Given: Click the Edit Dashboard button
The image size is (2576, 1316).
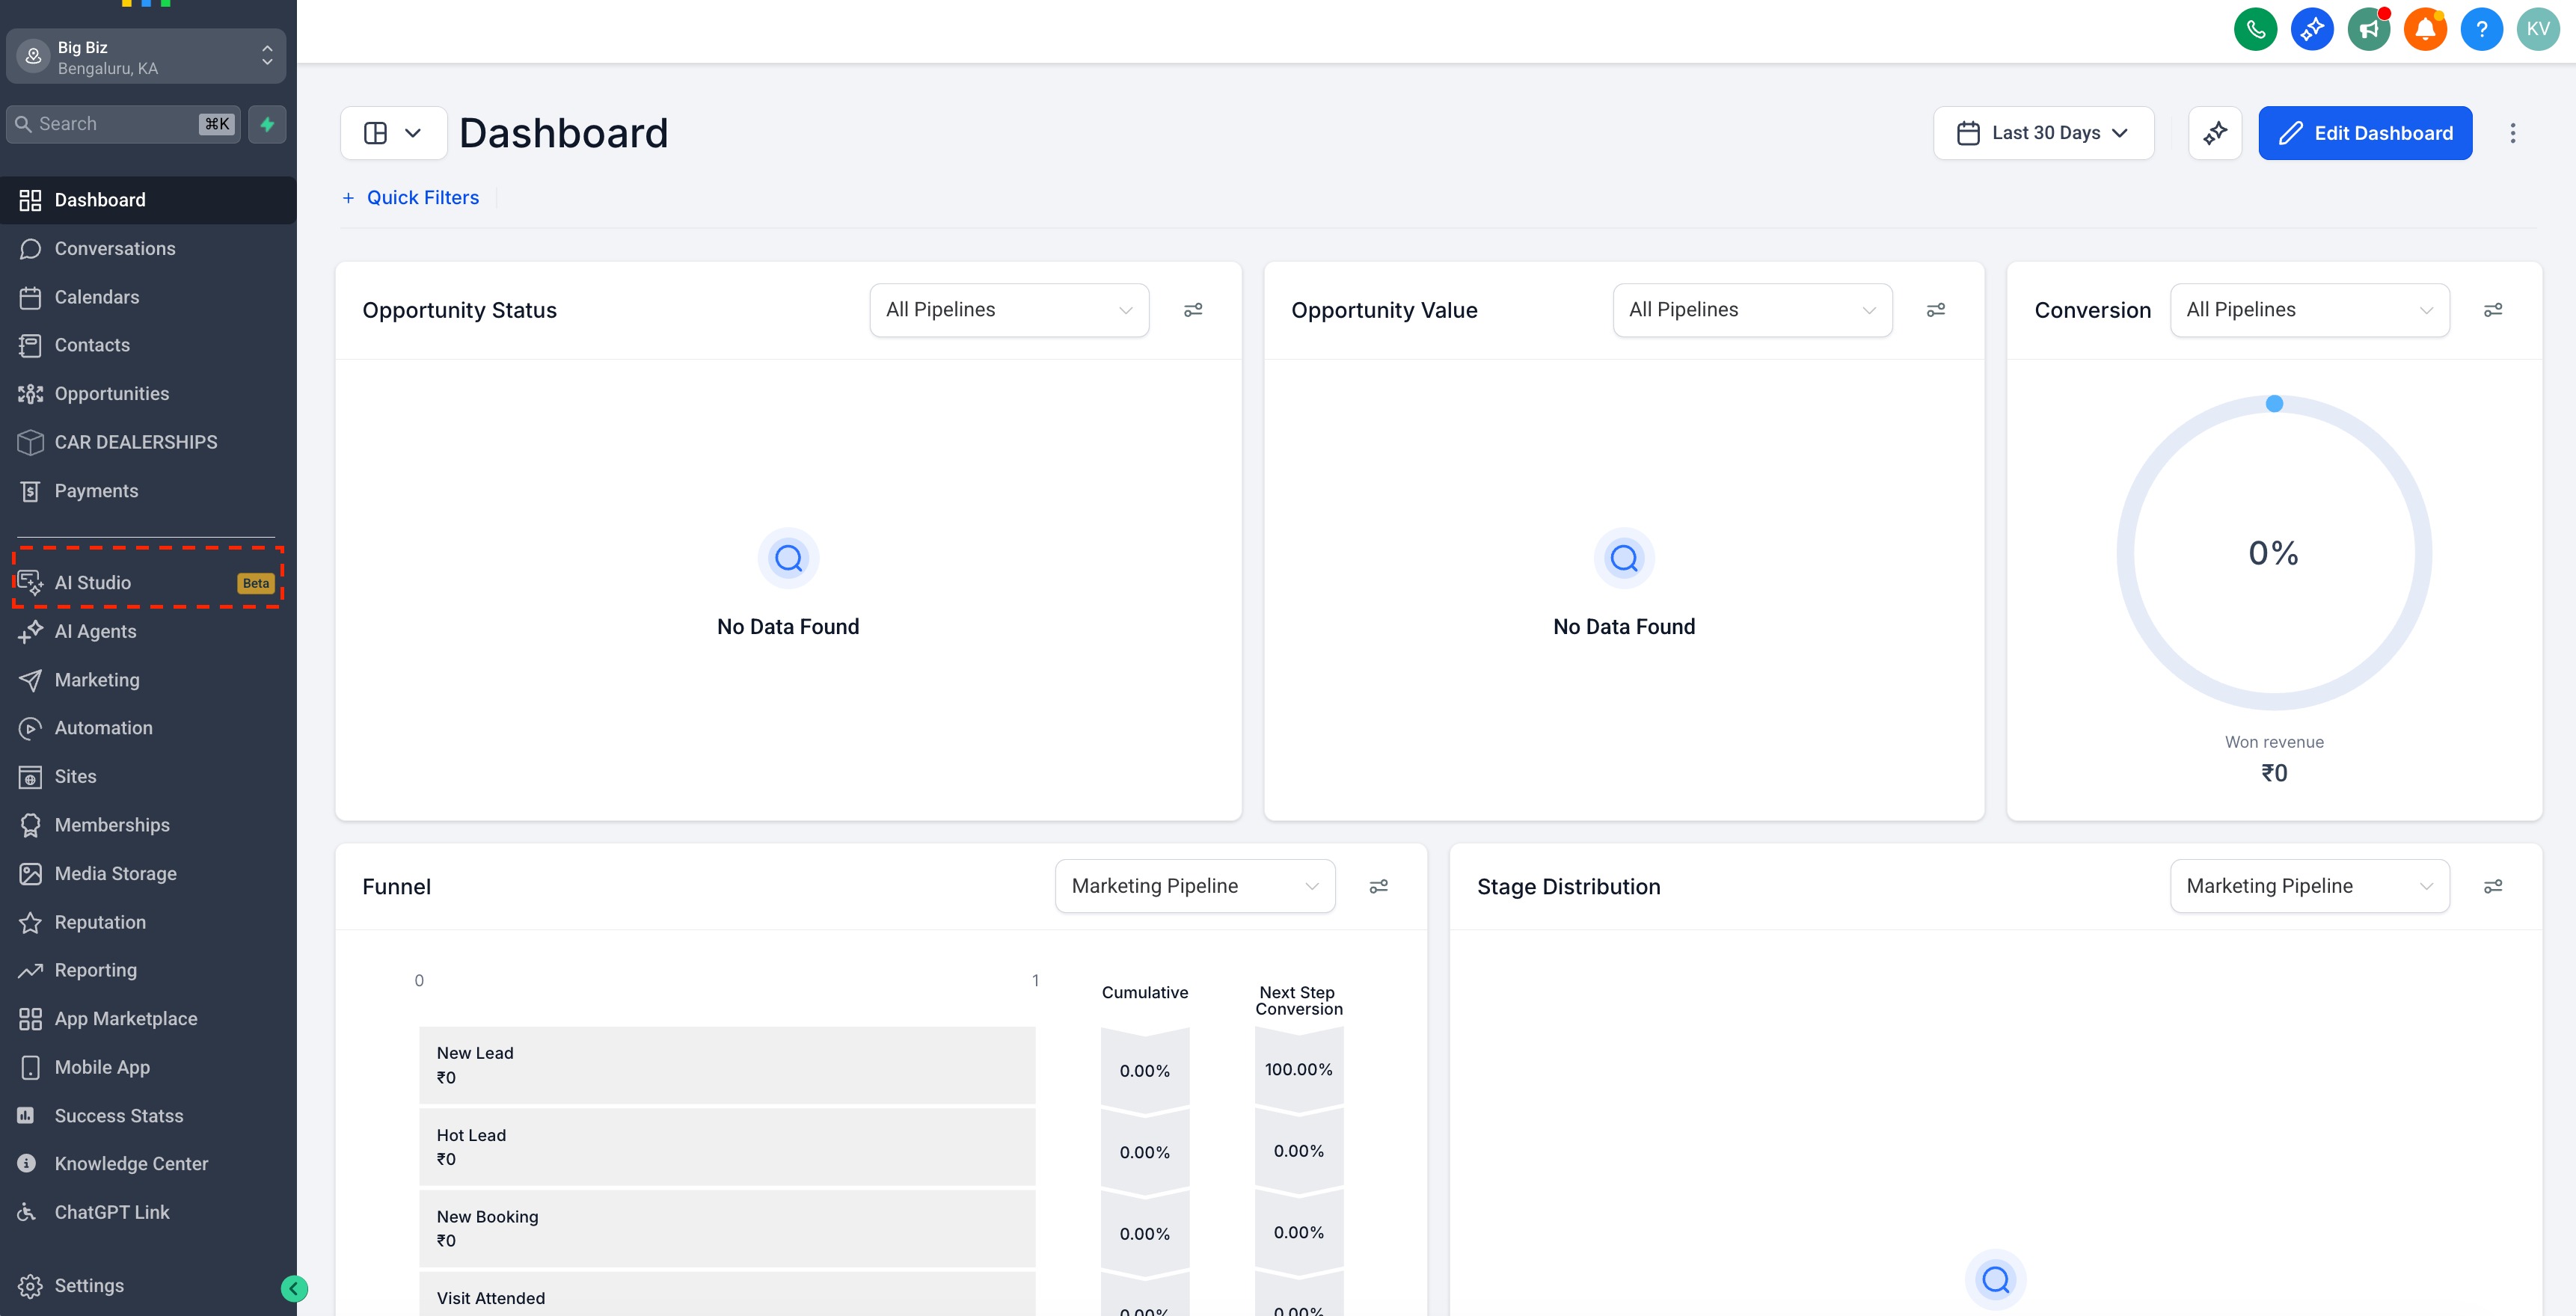Looking at the screenshot, I should pos(2365,133).
